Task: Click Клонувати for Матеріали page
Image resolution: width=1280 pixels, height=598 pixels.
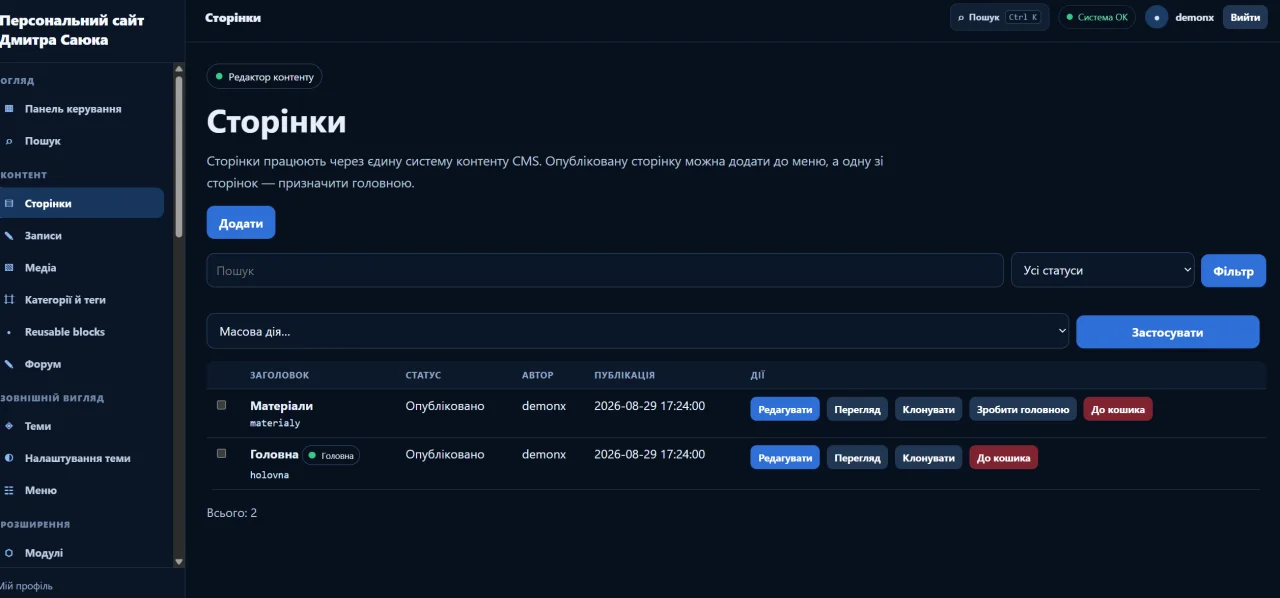Action: tap(928, 409)
